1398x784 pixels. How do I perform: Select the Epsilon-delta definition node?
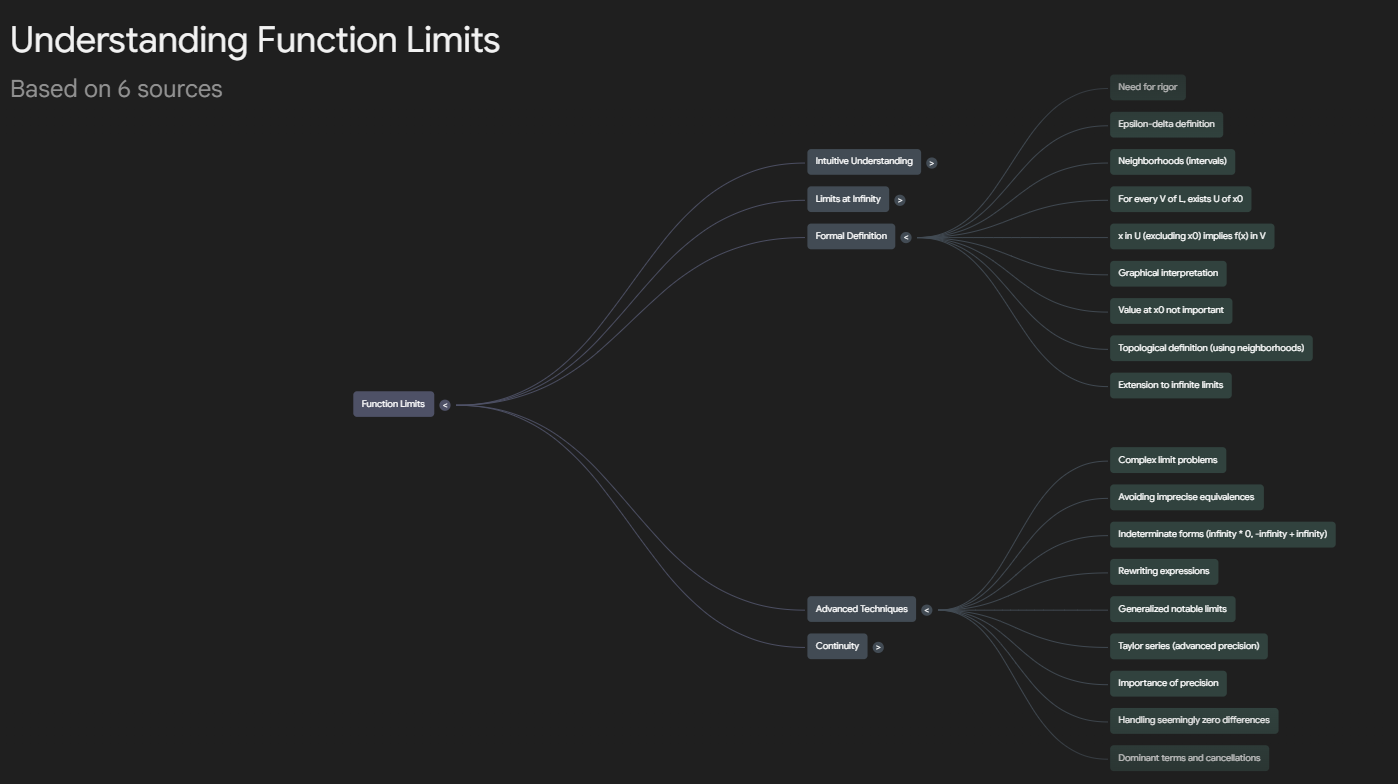click(1168, 124)
